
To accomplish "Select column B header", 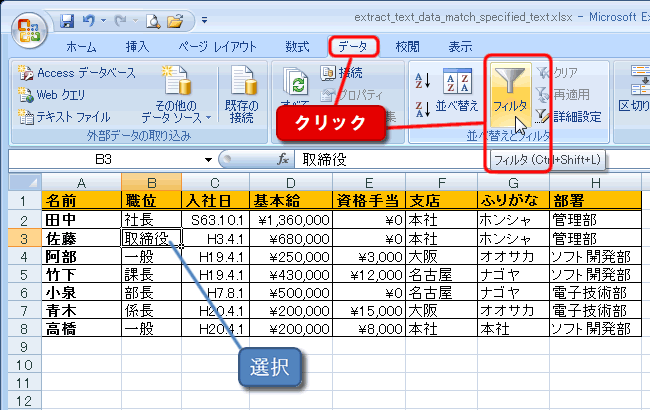I will 151,182.
